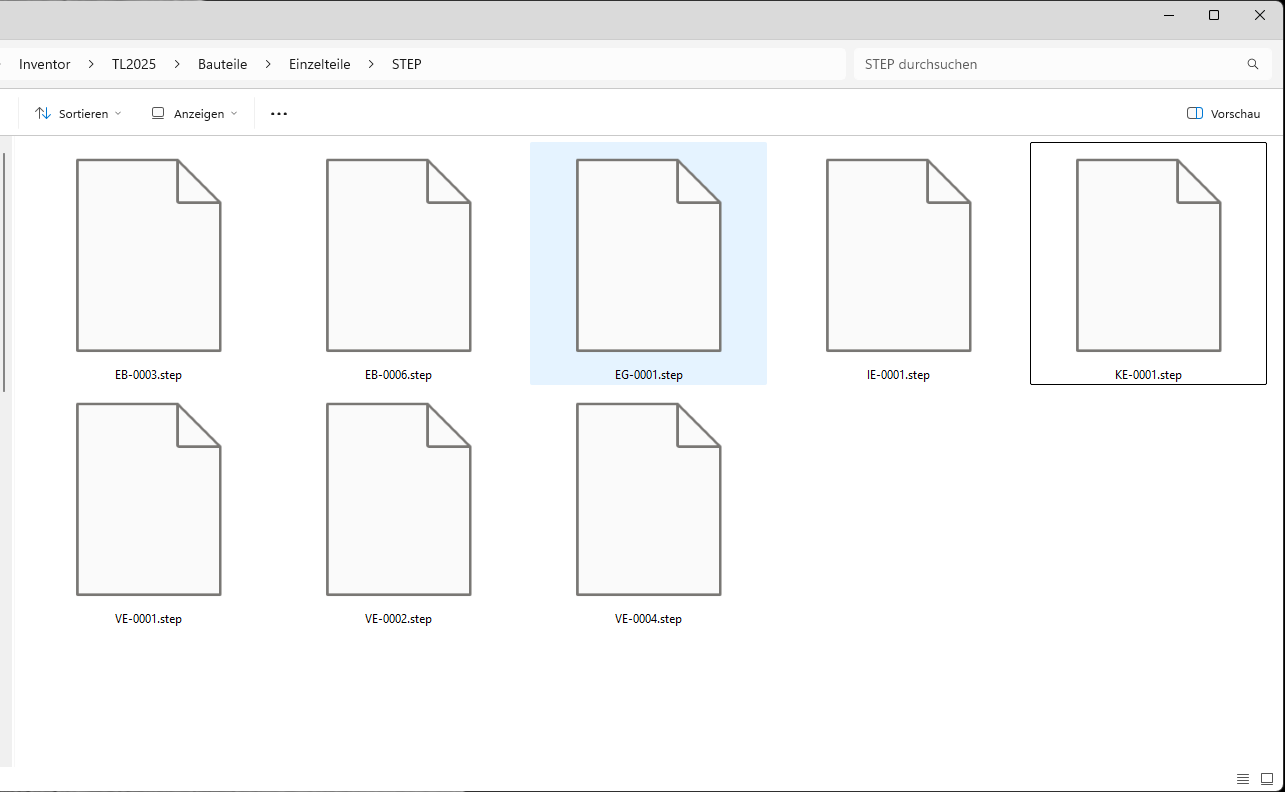
Task: Close the Explorer window
Action: pos(1260,15)
